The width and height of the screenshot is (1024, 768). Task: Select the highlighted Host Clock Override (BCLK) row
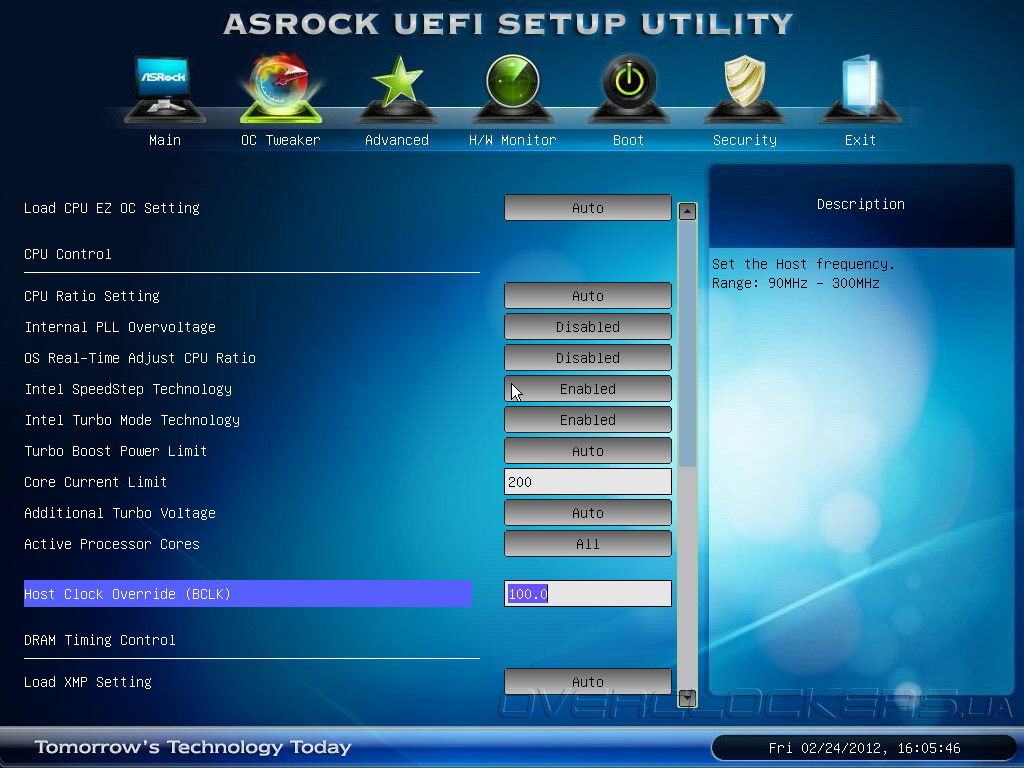[x=248, y=594]
